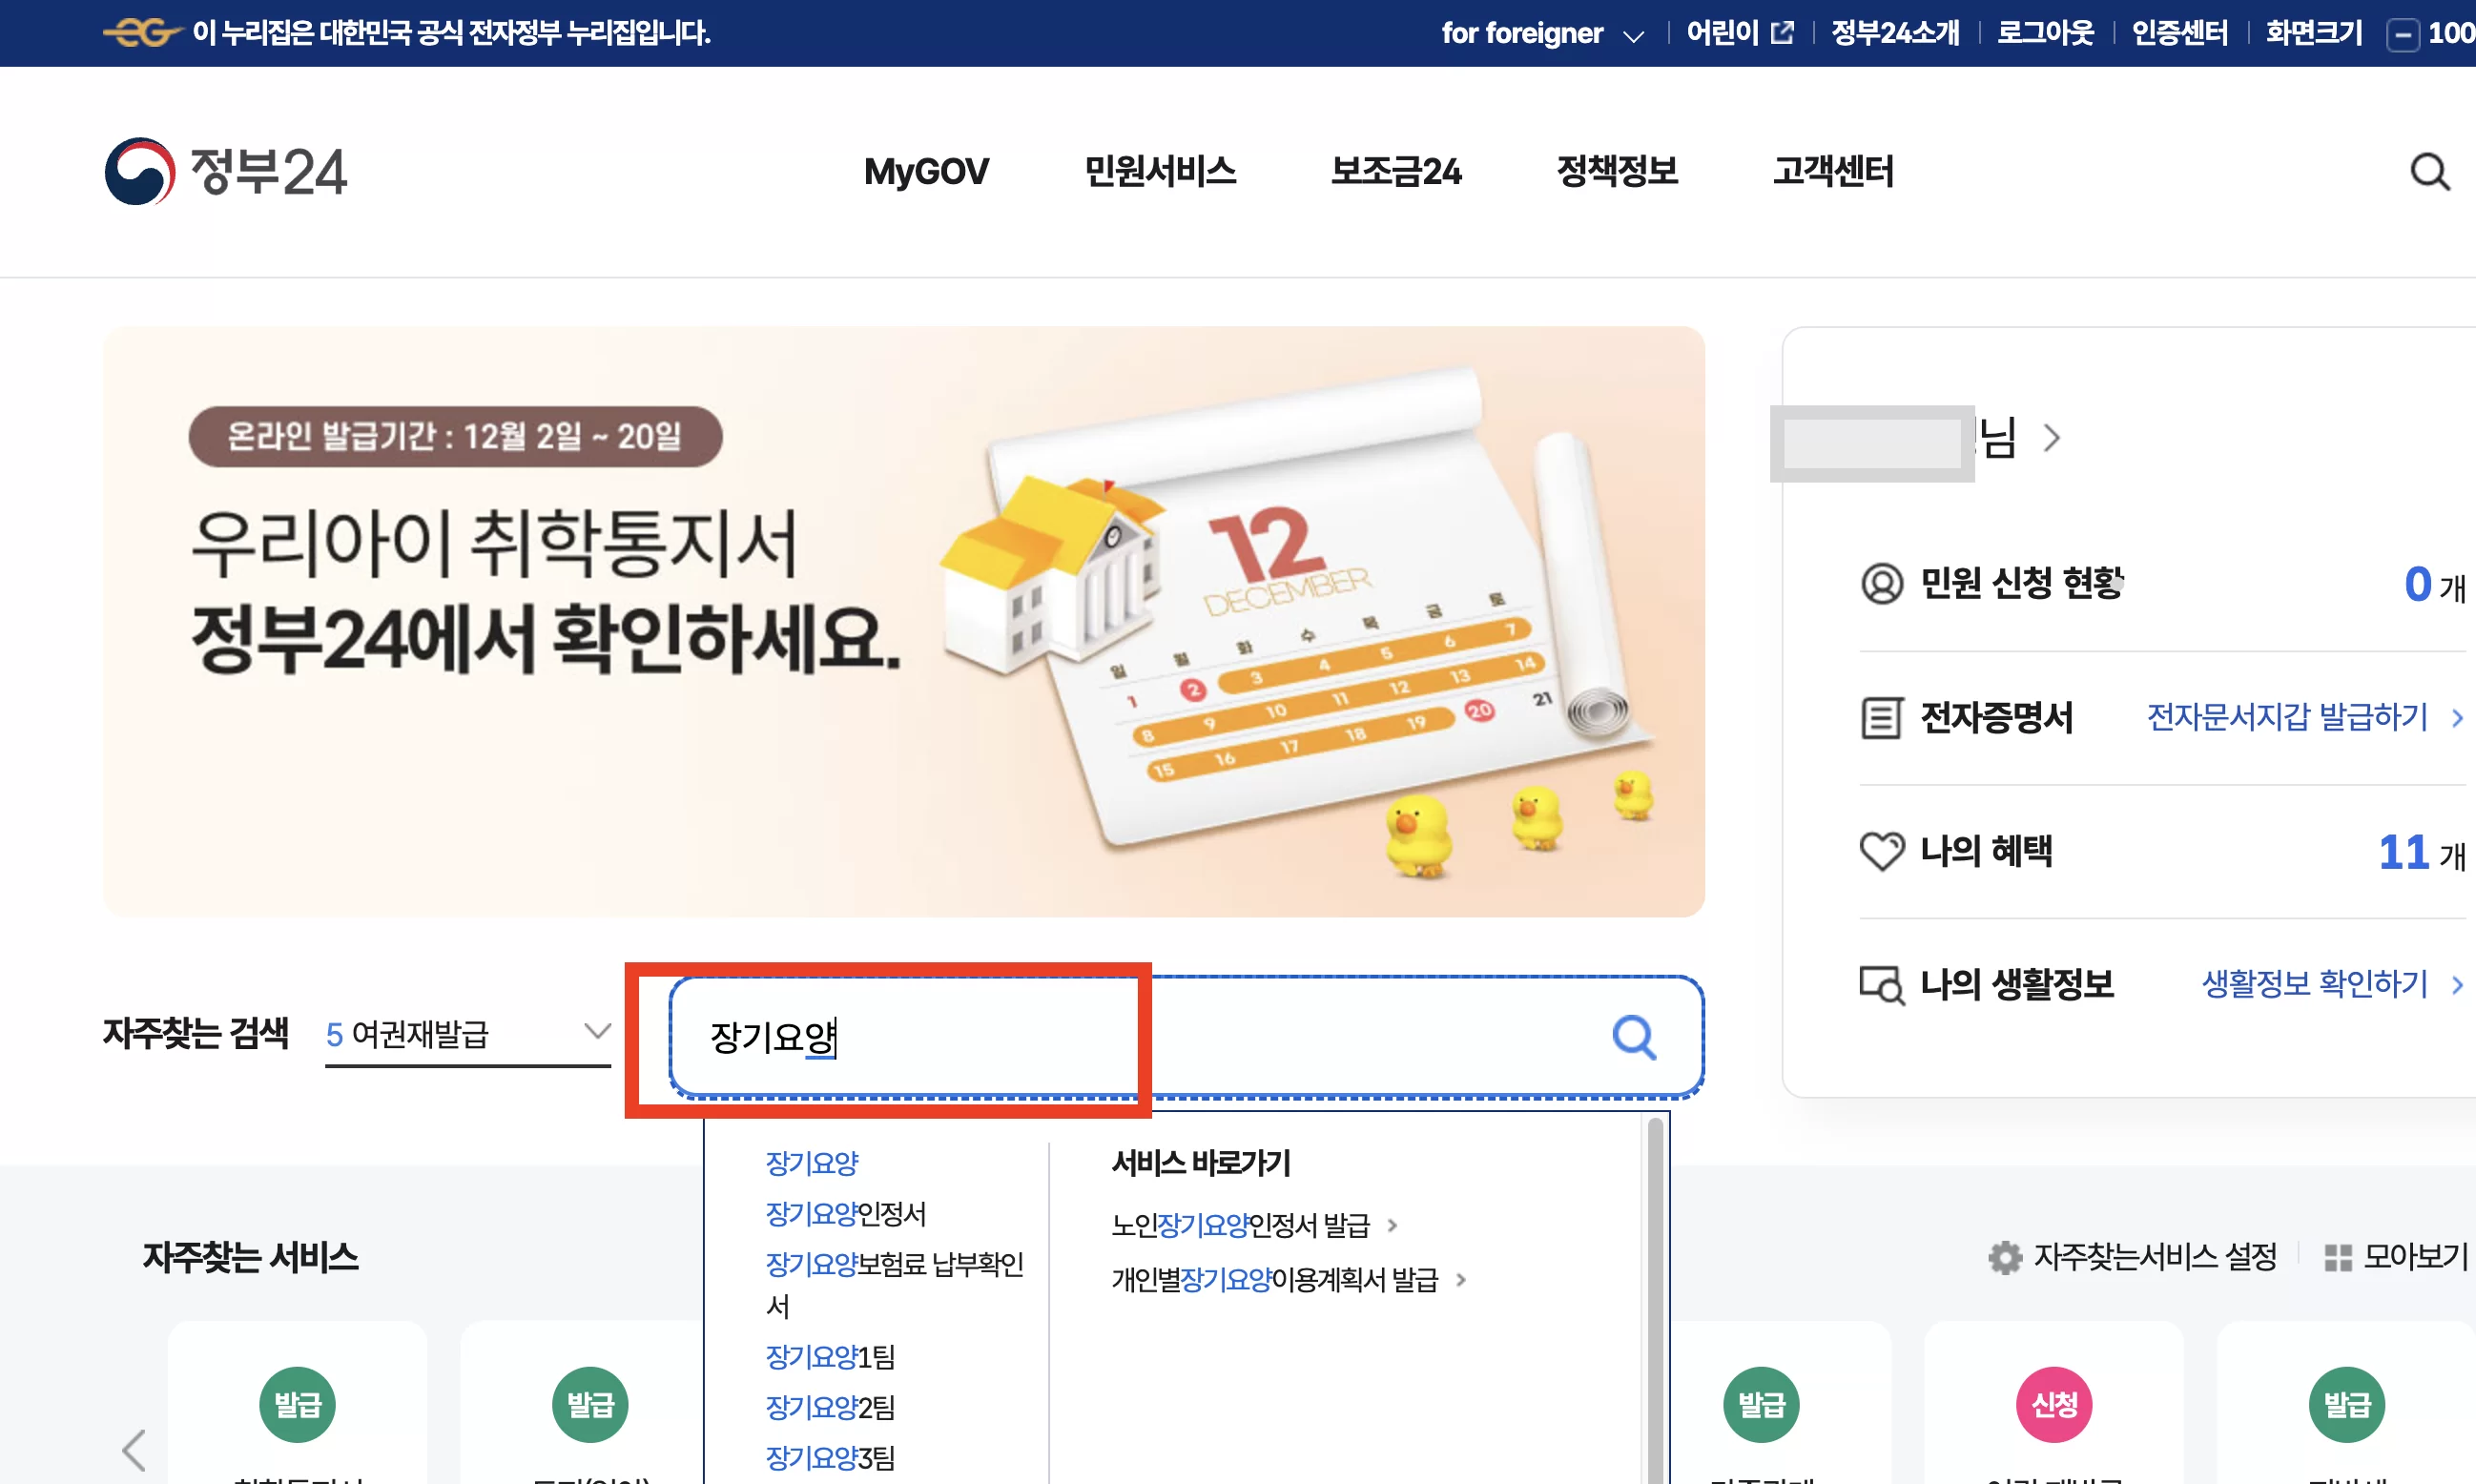Screen dimensions: 2476x1484
Task: Click the arrow after 전자문서지갑 발급하기
Action: pos(2457,718)
